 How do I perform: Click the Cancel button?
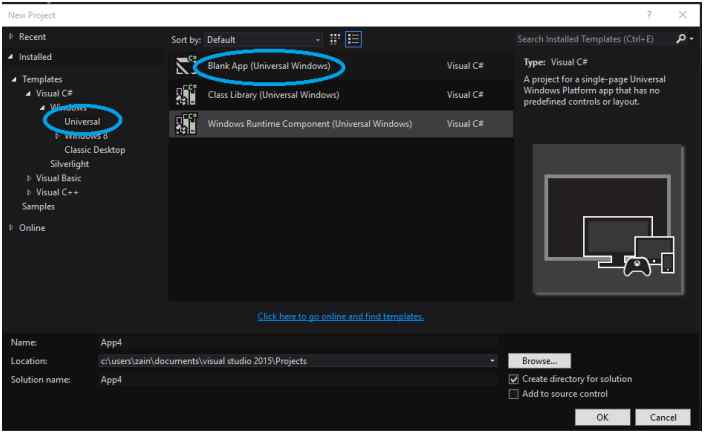pyautogui.click(x=663, y=417)
